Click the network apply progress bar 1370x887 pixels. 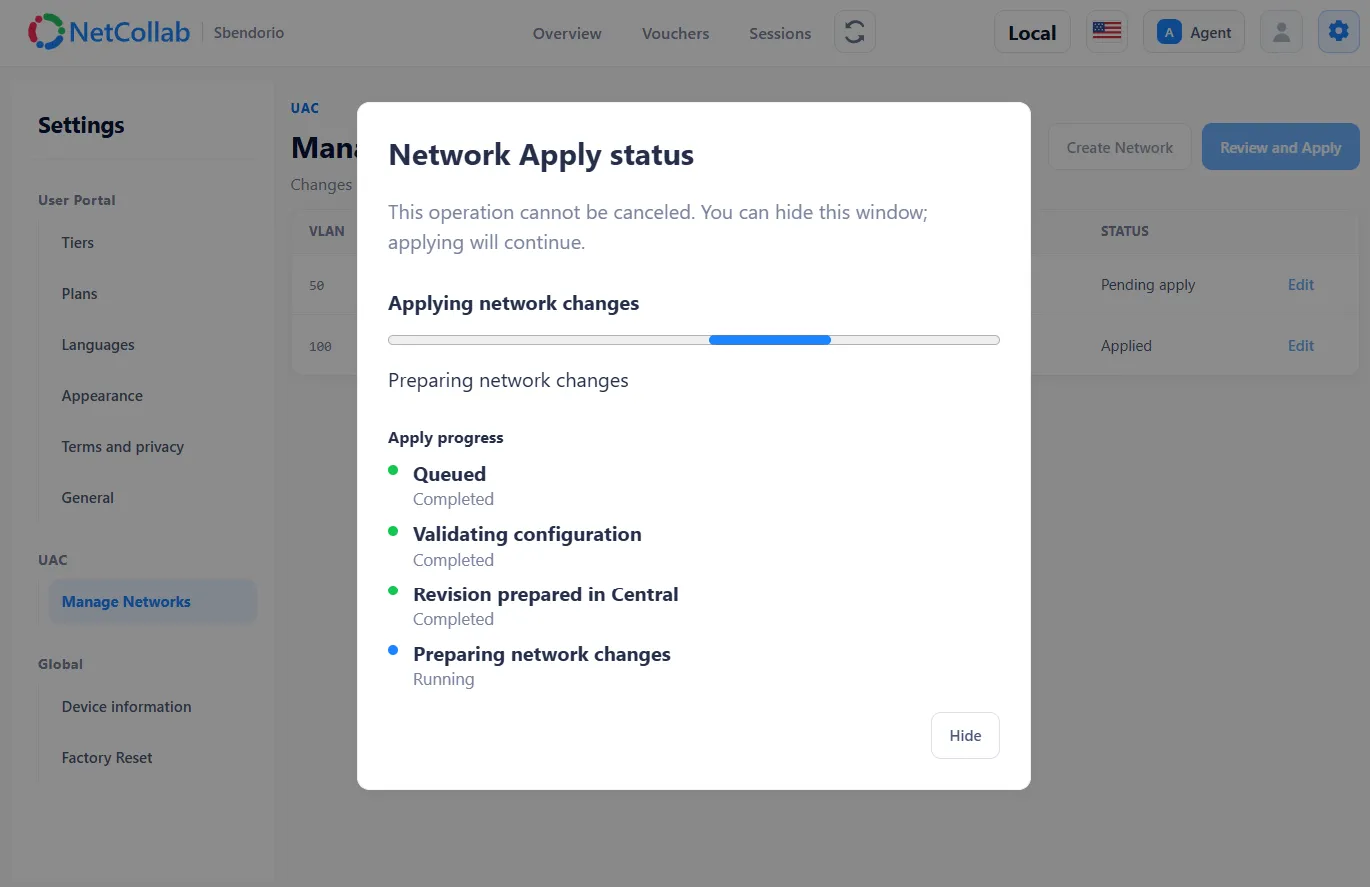click(x=694, y=340)
